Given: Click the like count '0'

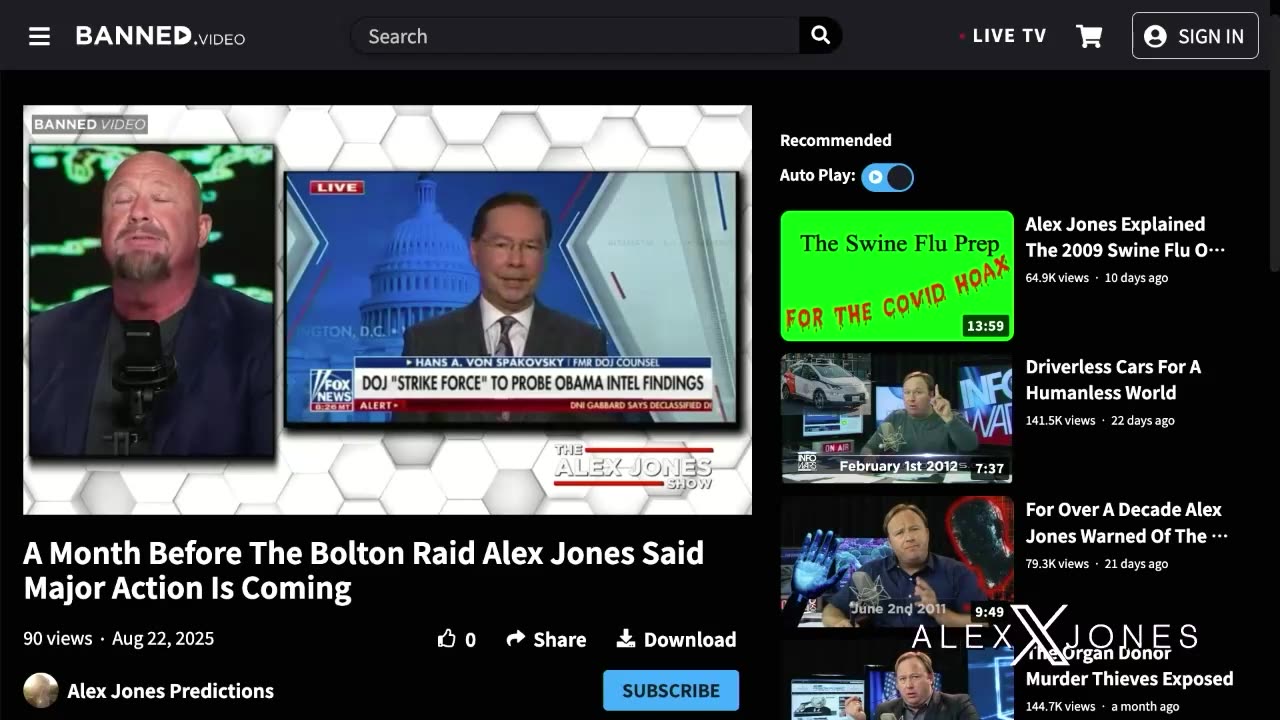Looking at the screenshot, I should 470,640.
